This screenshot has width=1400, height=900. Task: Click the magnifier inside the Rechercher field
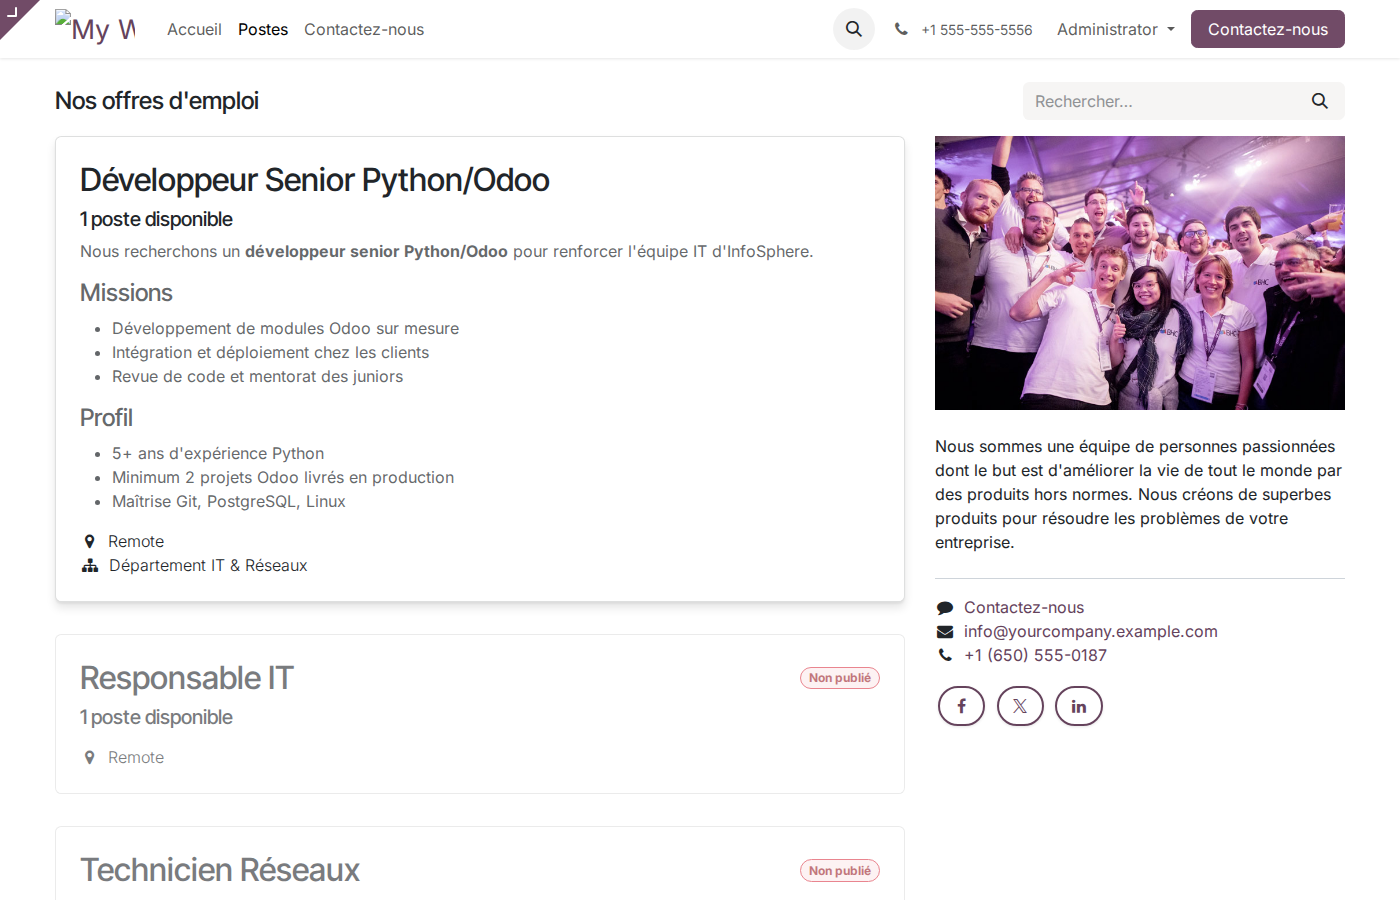click(x=1319, y=101)
